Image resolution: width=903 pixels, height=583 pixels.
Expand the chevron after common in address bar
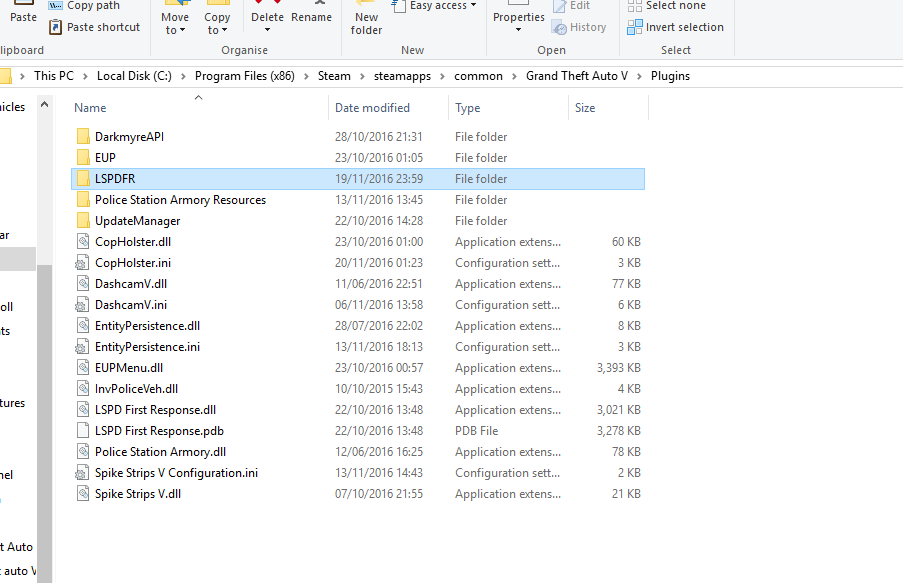coord(514,76)
